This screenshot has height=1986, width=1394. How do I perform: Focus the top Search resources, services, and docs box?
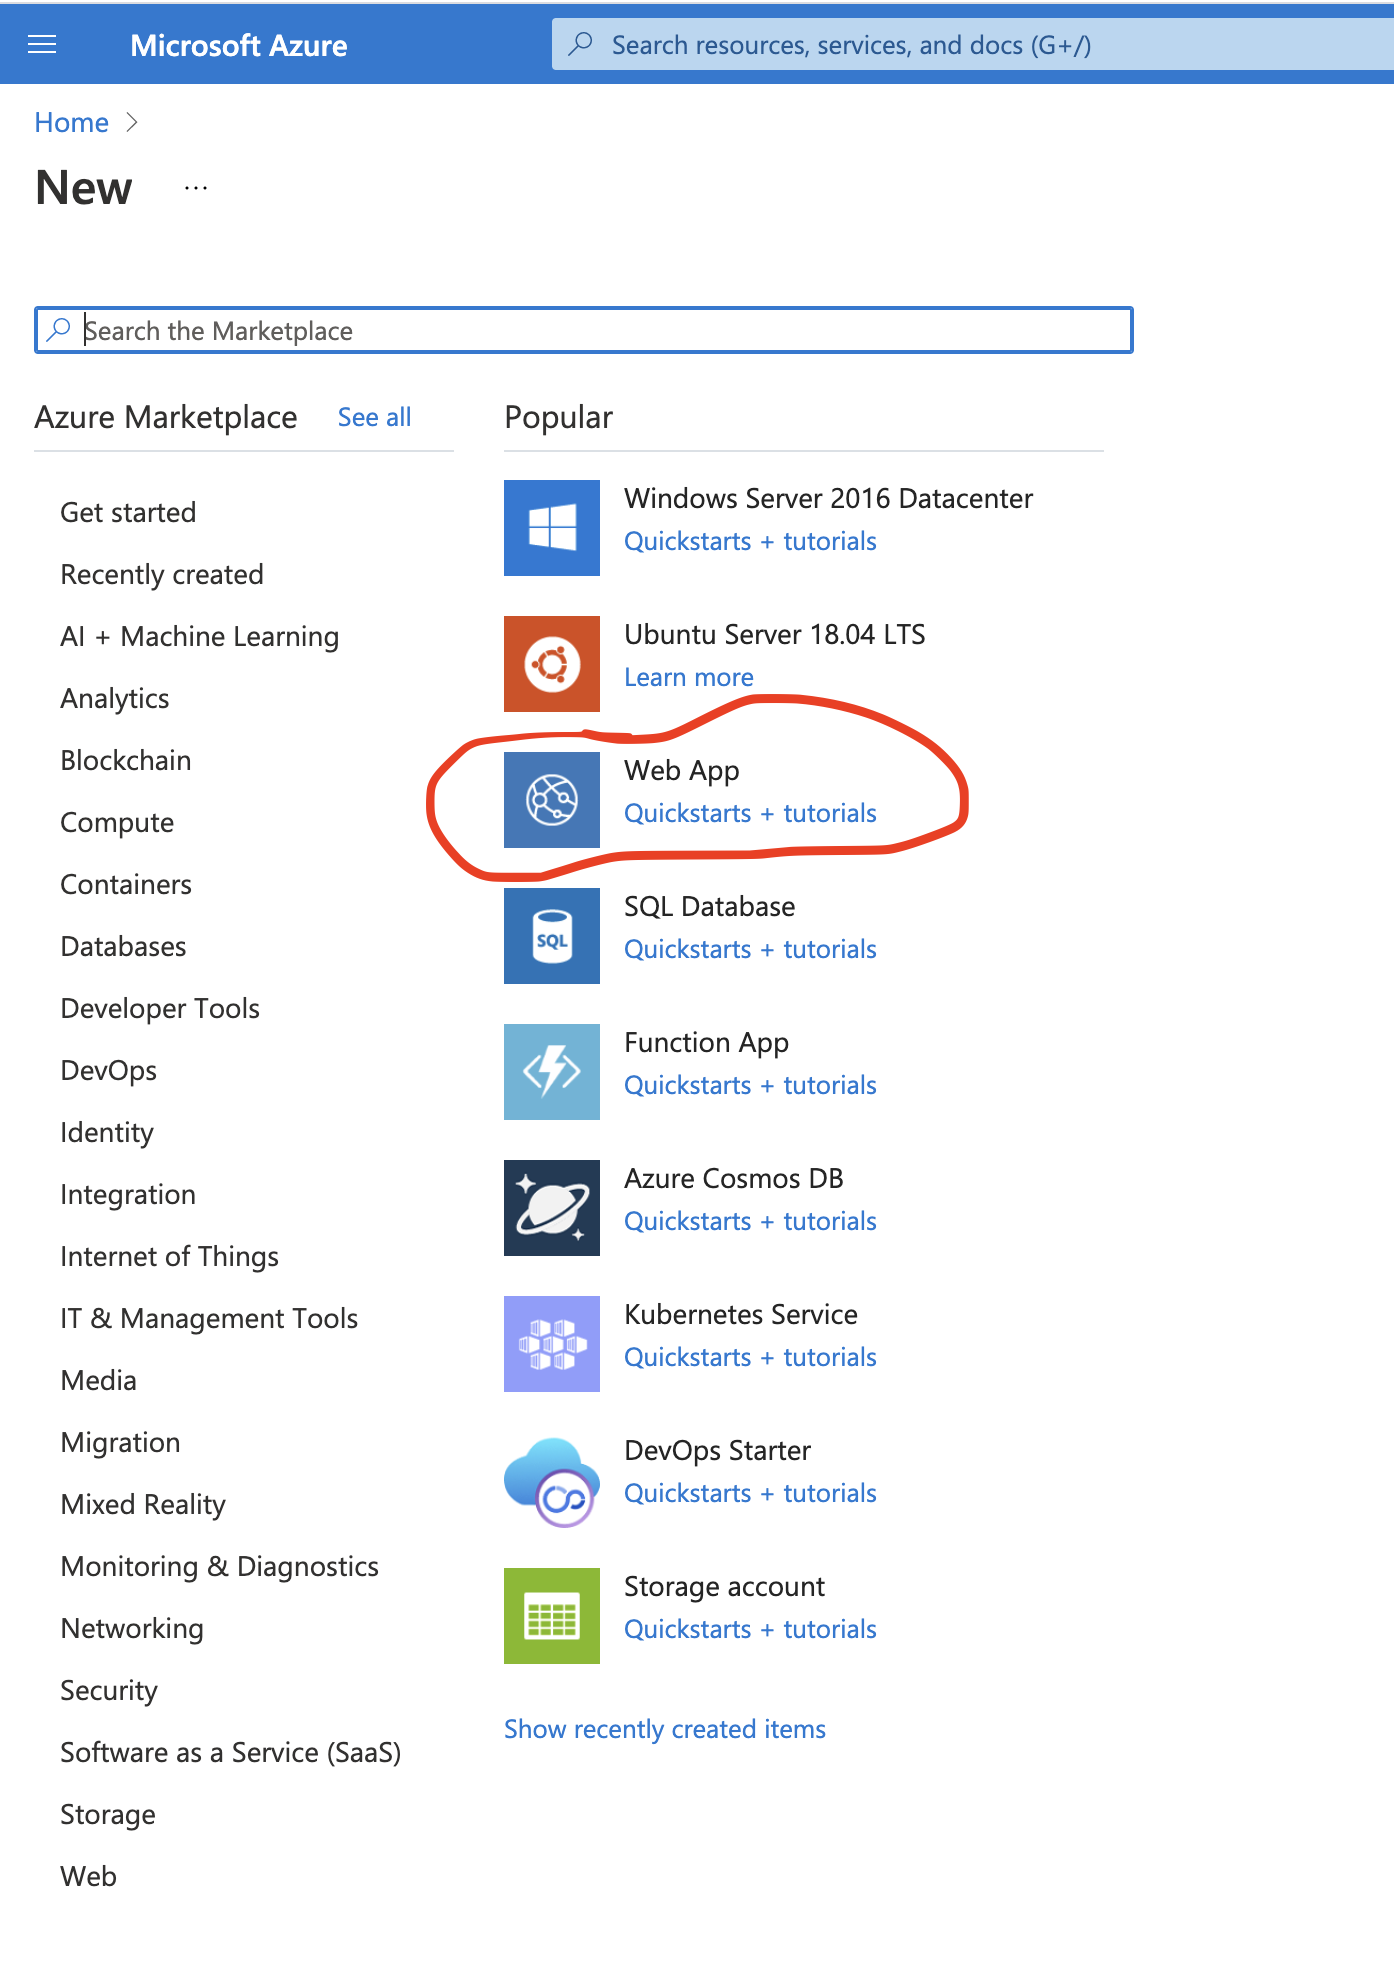[973, 45]
